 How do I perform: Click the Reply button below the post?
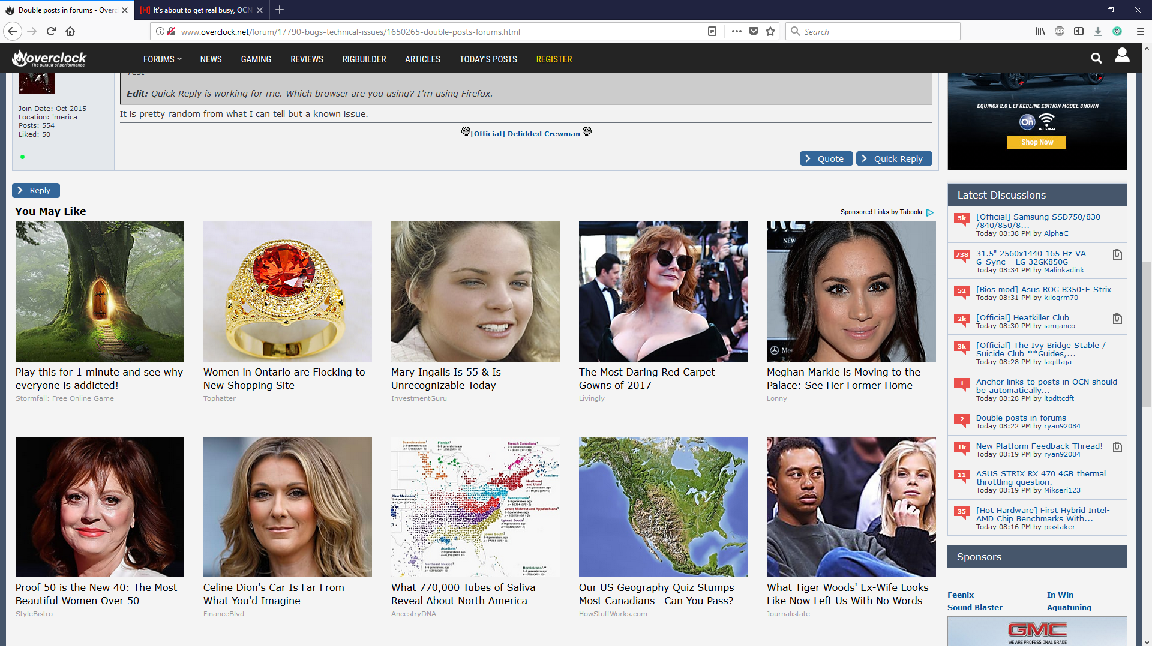point(36,190)
